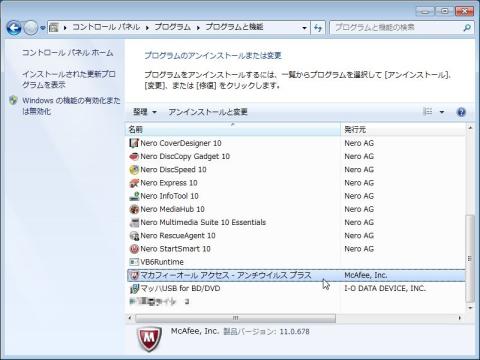Click VB6Runtime name text

click(162, 262)
